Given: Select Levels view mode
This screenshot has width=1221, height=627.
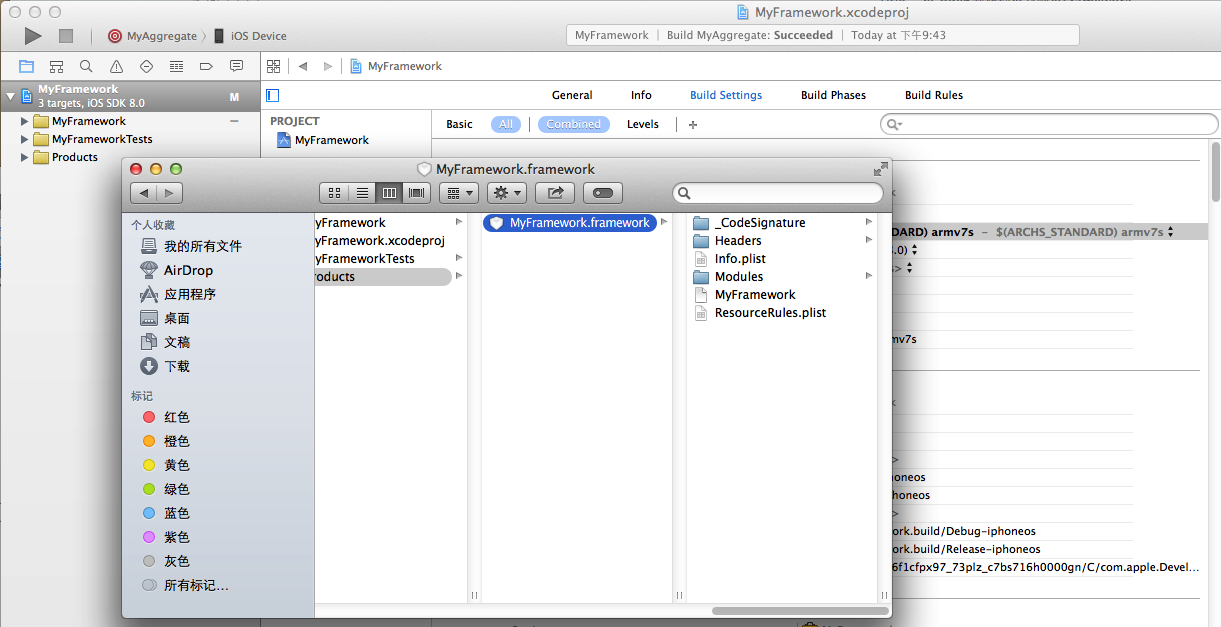Looking at the screenshot, I should [643, 124].
